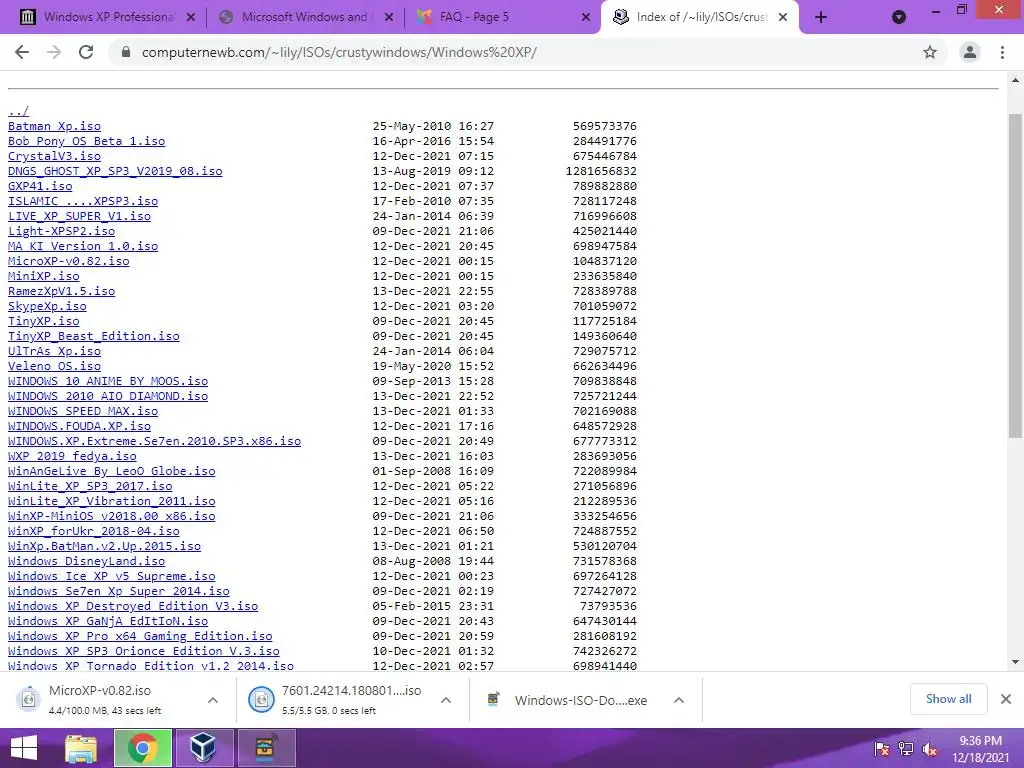Download Windows_XP_Pro_x64_Gaming_Edition.iso
The width and height of the screenshot is (1024, 768).
point(140,637)
